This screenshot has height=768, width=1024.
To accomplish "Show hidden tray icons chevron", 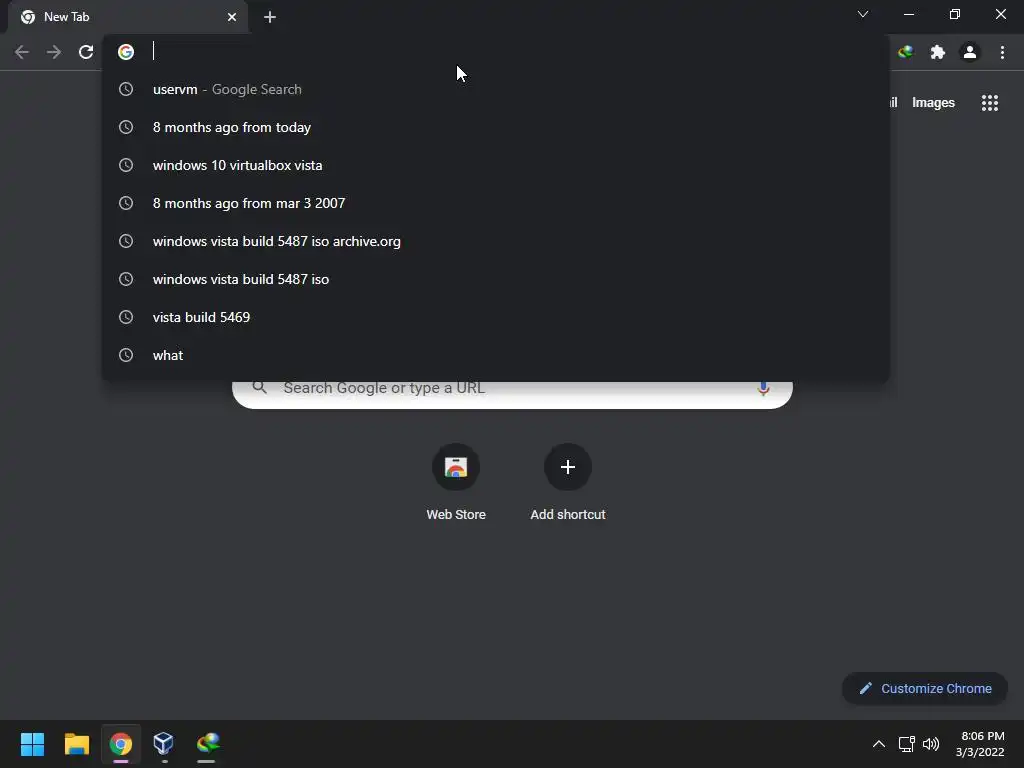I will (879, 744).
